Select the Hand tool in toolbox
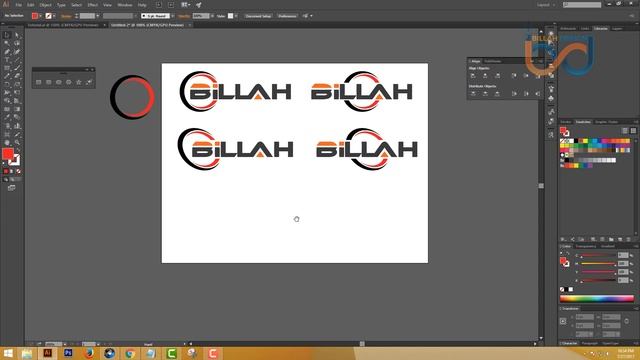The width and height of the screenshot is (640, 360). 7,142
